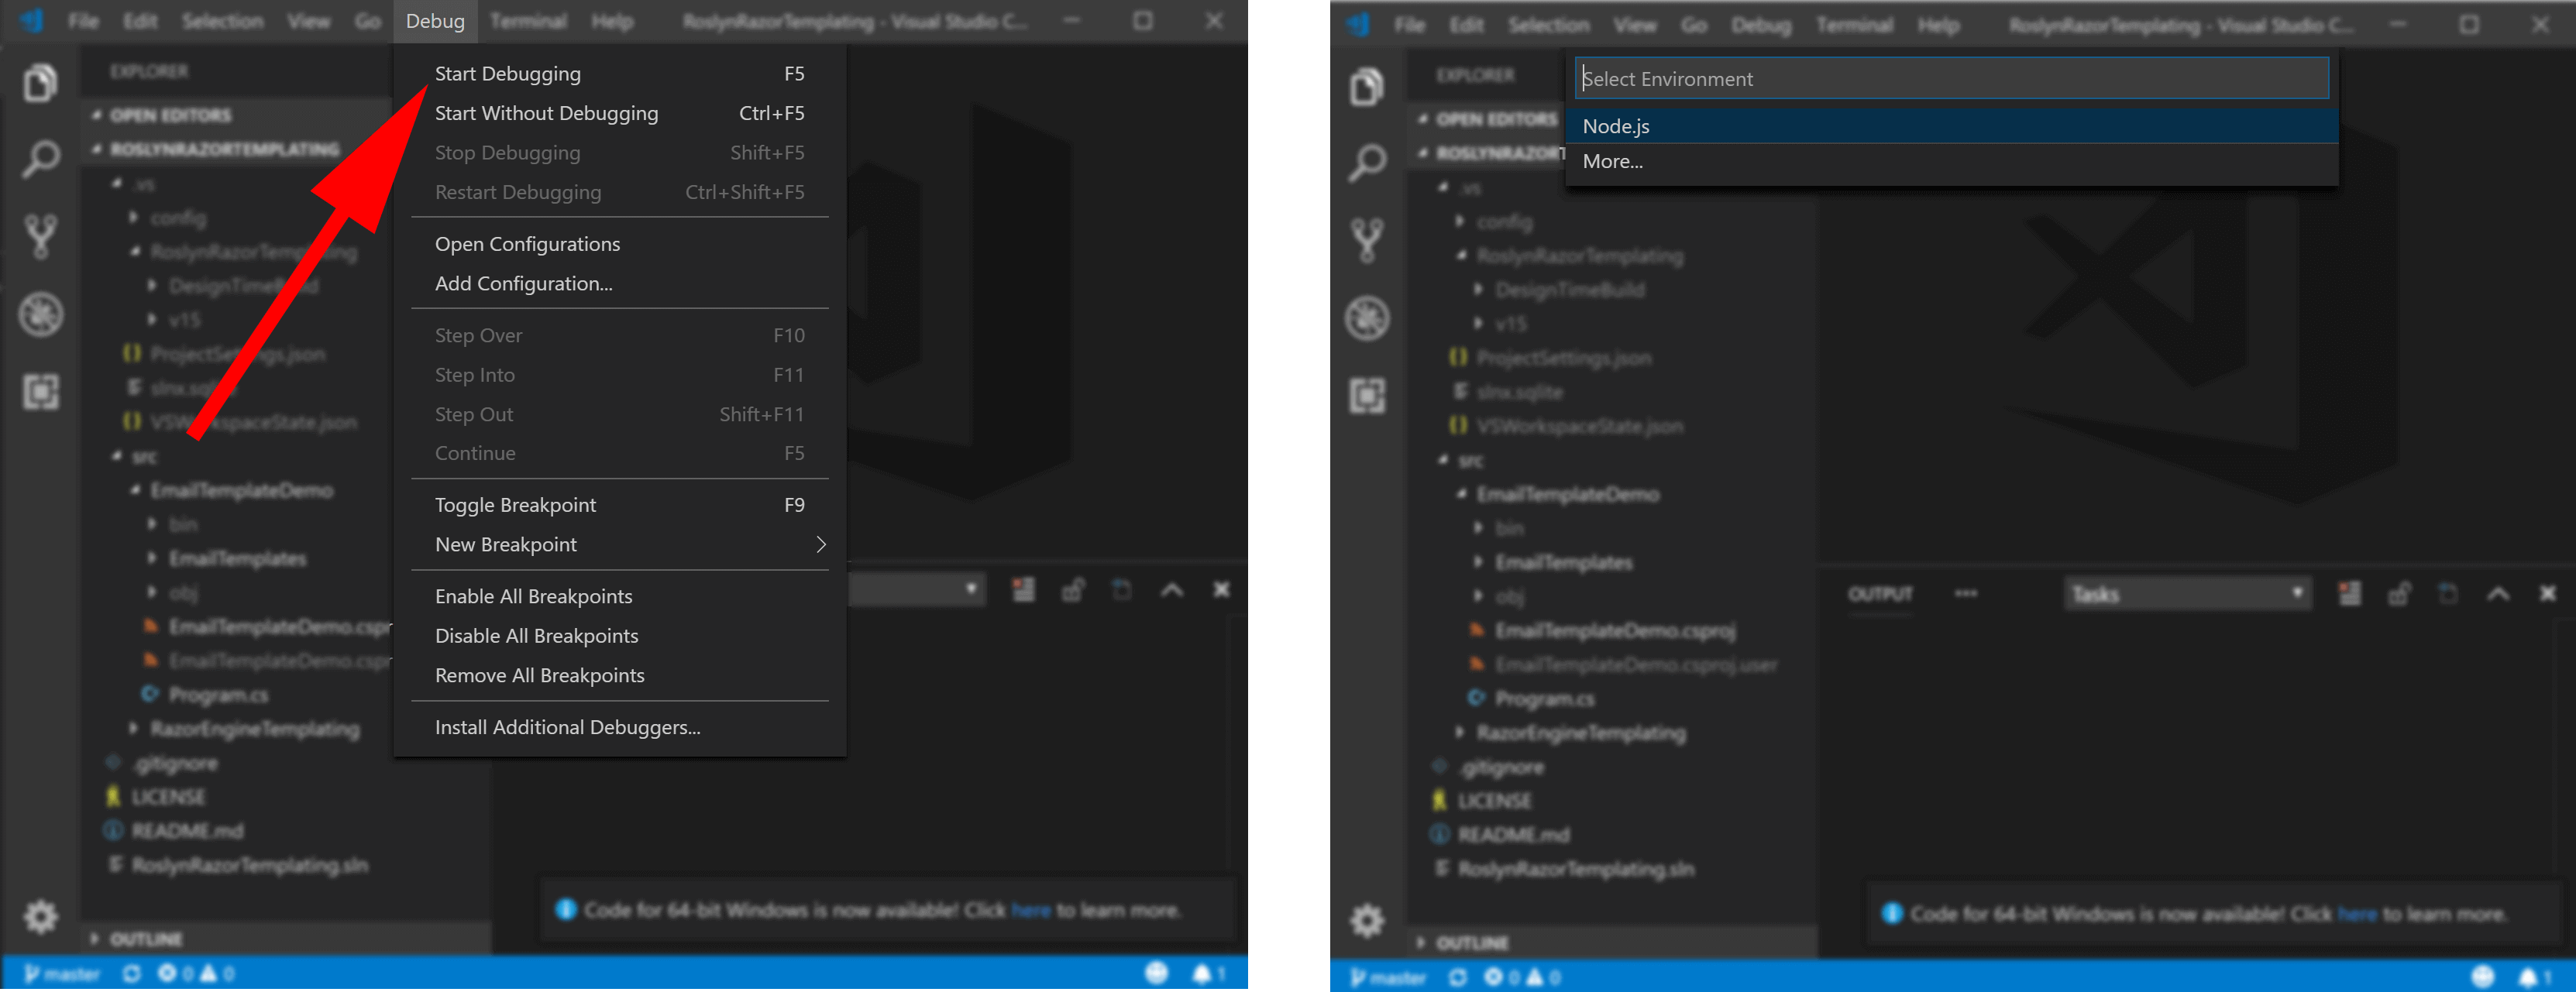Open output channel dropdown in left window

[x=917, y=590]
